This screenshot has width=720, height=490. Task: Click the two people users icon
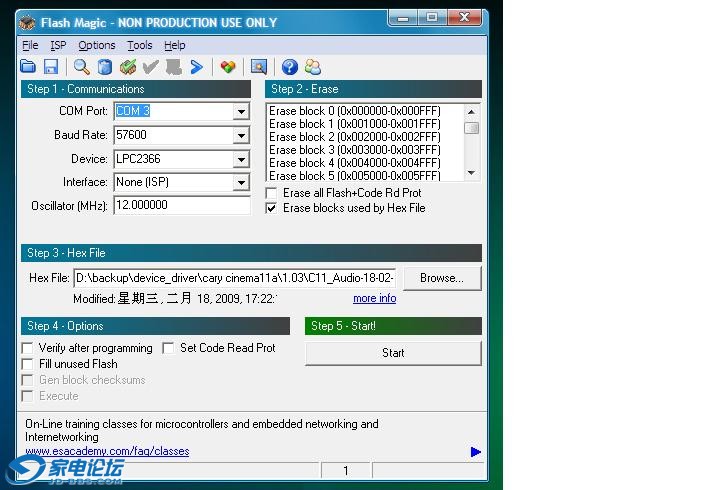click(313, 67)
